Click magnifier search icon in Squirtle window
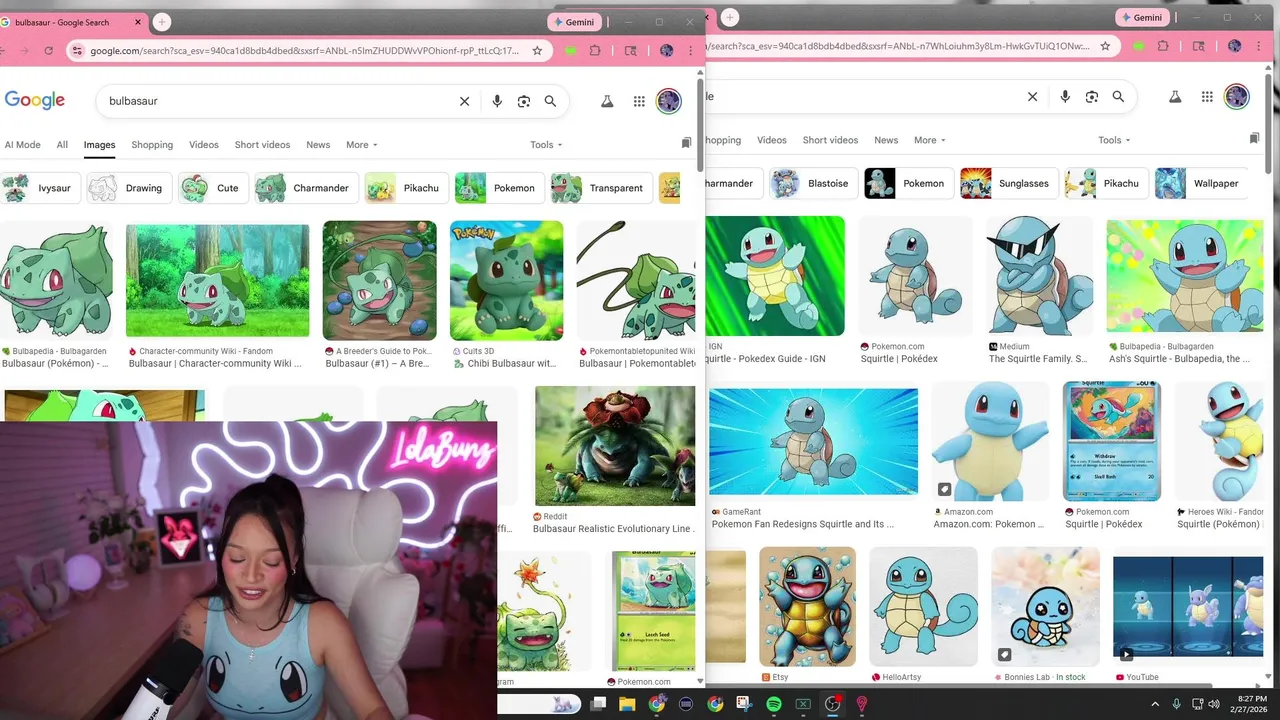 (x=1118, y=97)
